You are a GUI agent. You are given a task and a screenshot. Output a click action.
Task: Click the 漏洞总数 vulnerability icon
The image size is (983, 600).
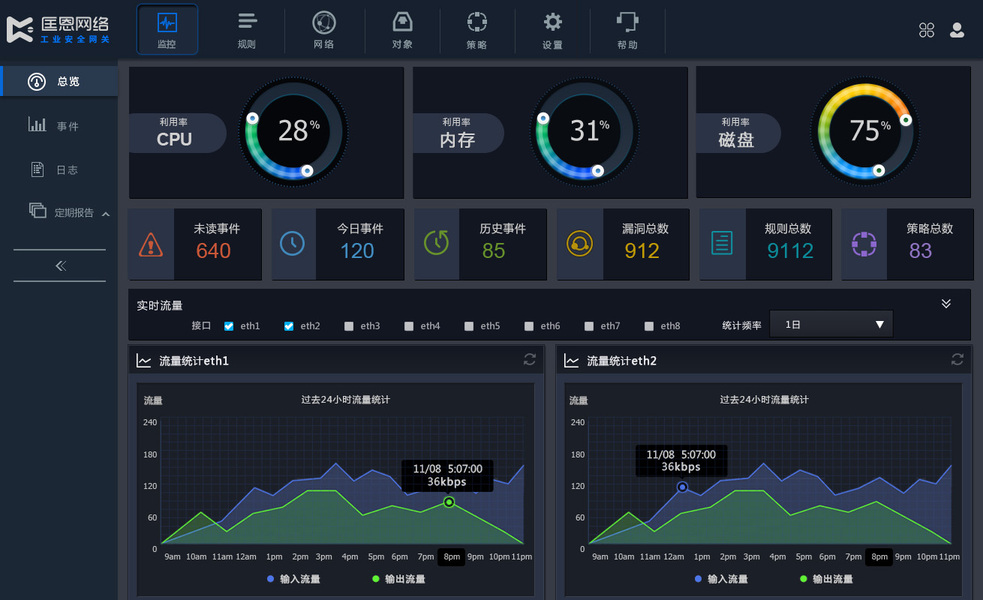(579, 243)
